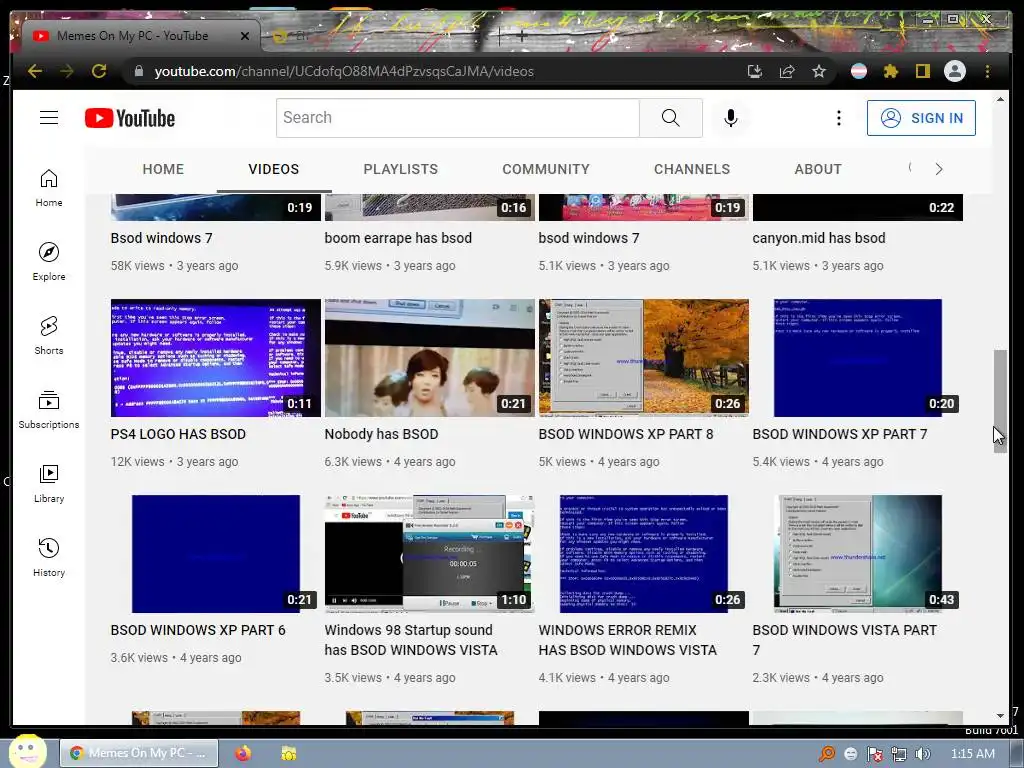
Task: Open BSOD WINDOWS XP PART 7 thumbnail
Action: [857, 358]
